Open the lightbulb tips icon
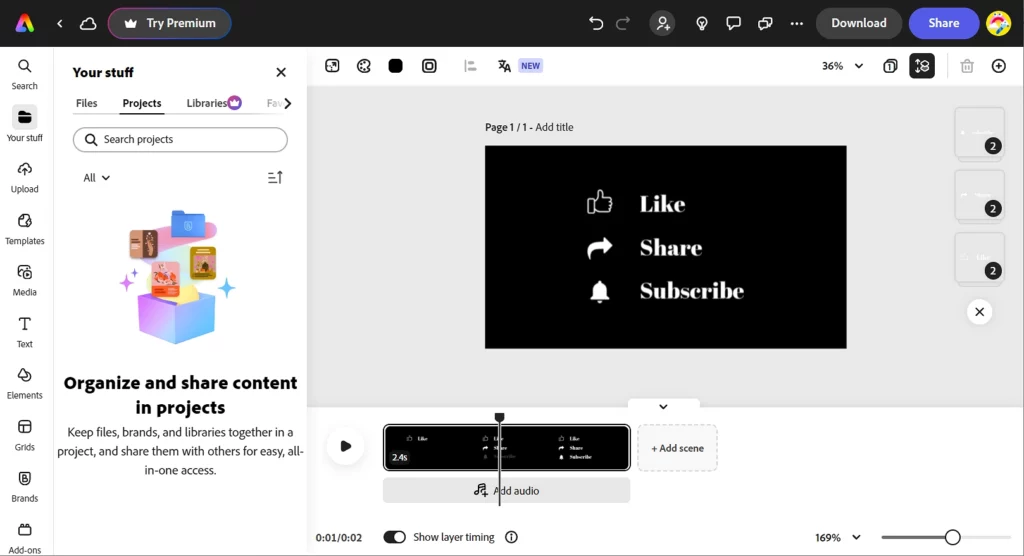 click(701, 24)
